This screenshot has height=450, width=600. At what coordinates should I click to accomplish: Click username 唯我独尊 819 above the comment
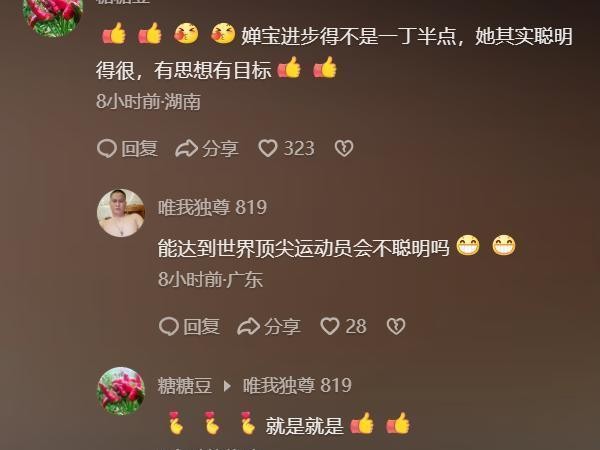click(x=212, y=207)
